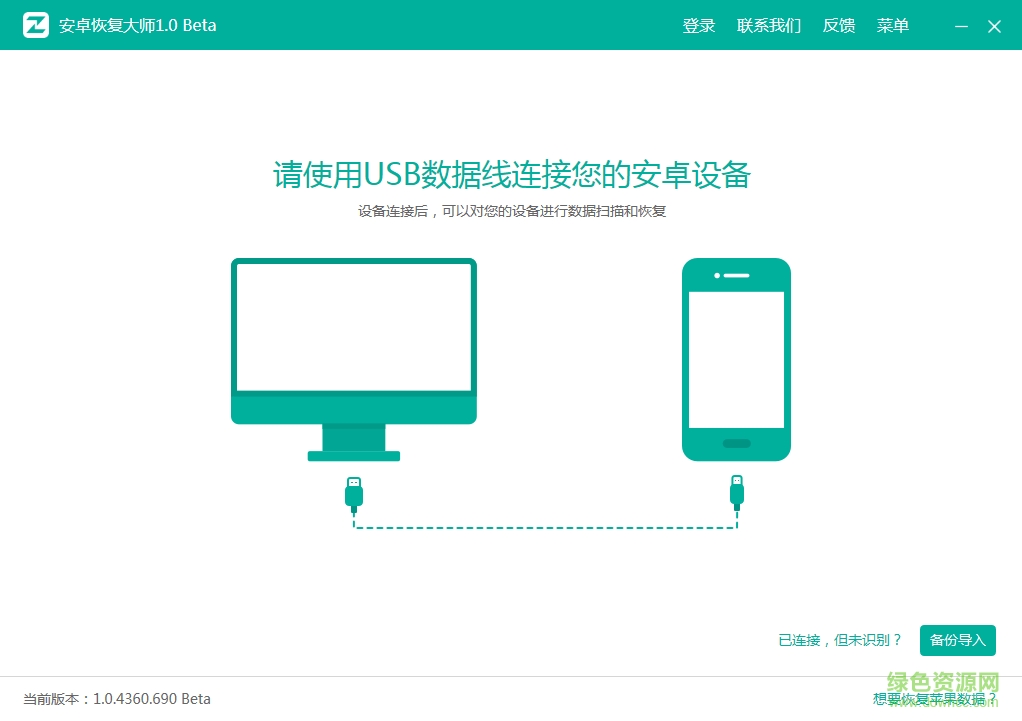Image resolution: width=1022 pixels, height=721 pixels.
Task: Click the Z logo icon in title bar
Action: 36,25
